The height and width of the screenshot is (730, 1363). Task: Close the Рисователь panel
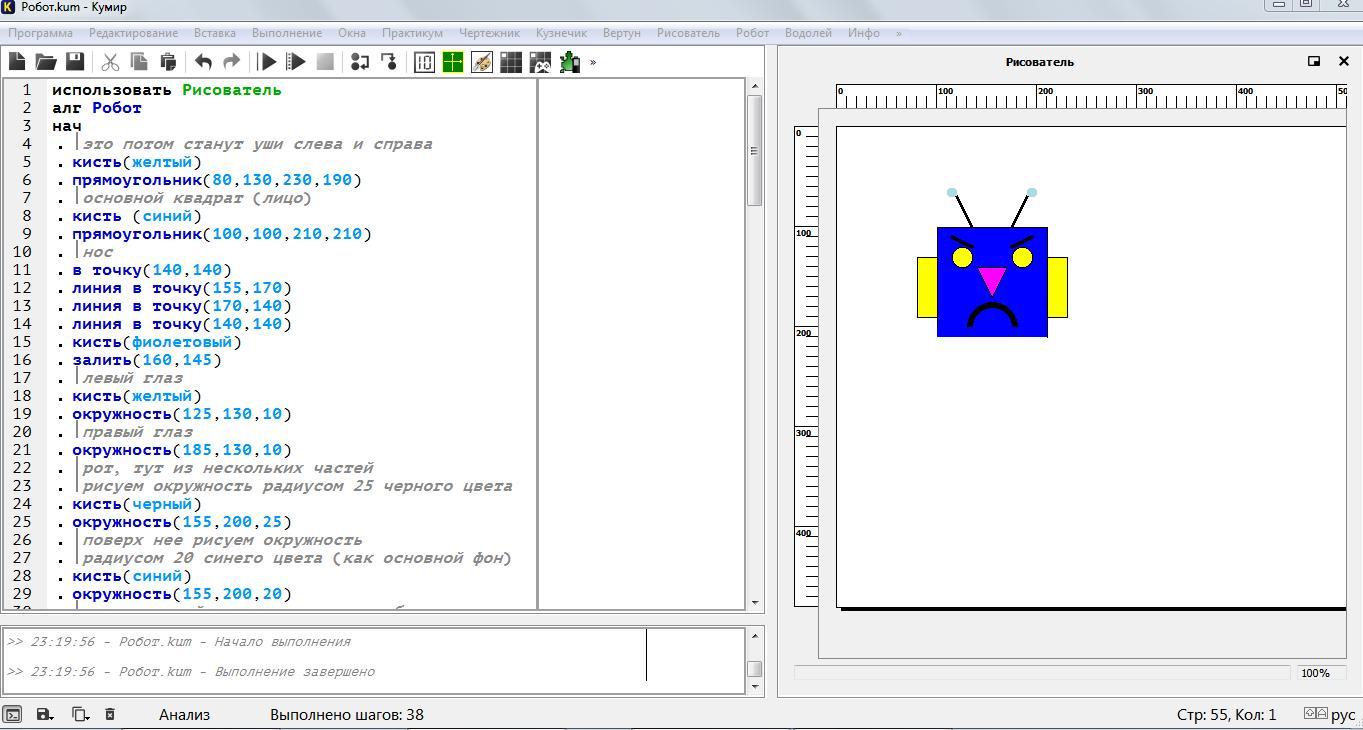click(1343, 61)
